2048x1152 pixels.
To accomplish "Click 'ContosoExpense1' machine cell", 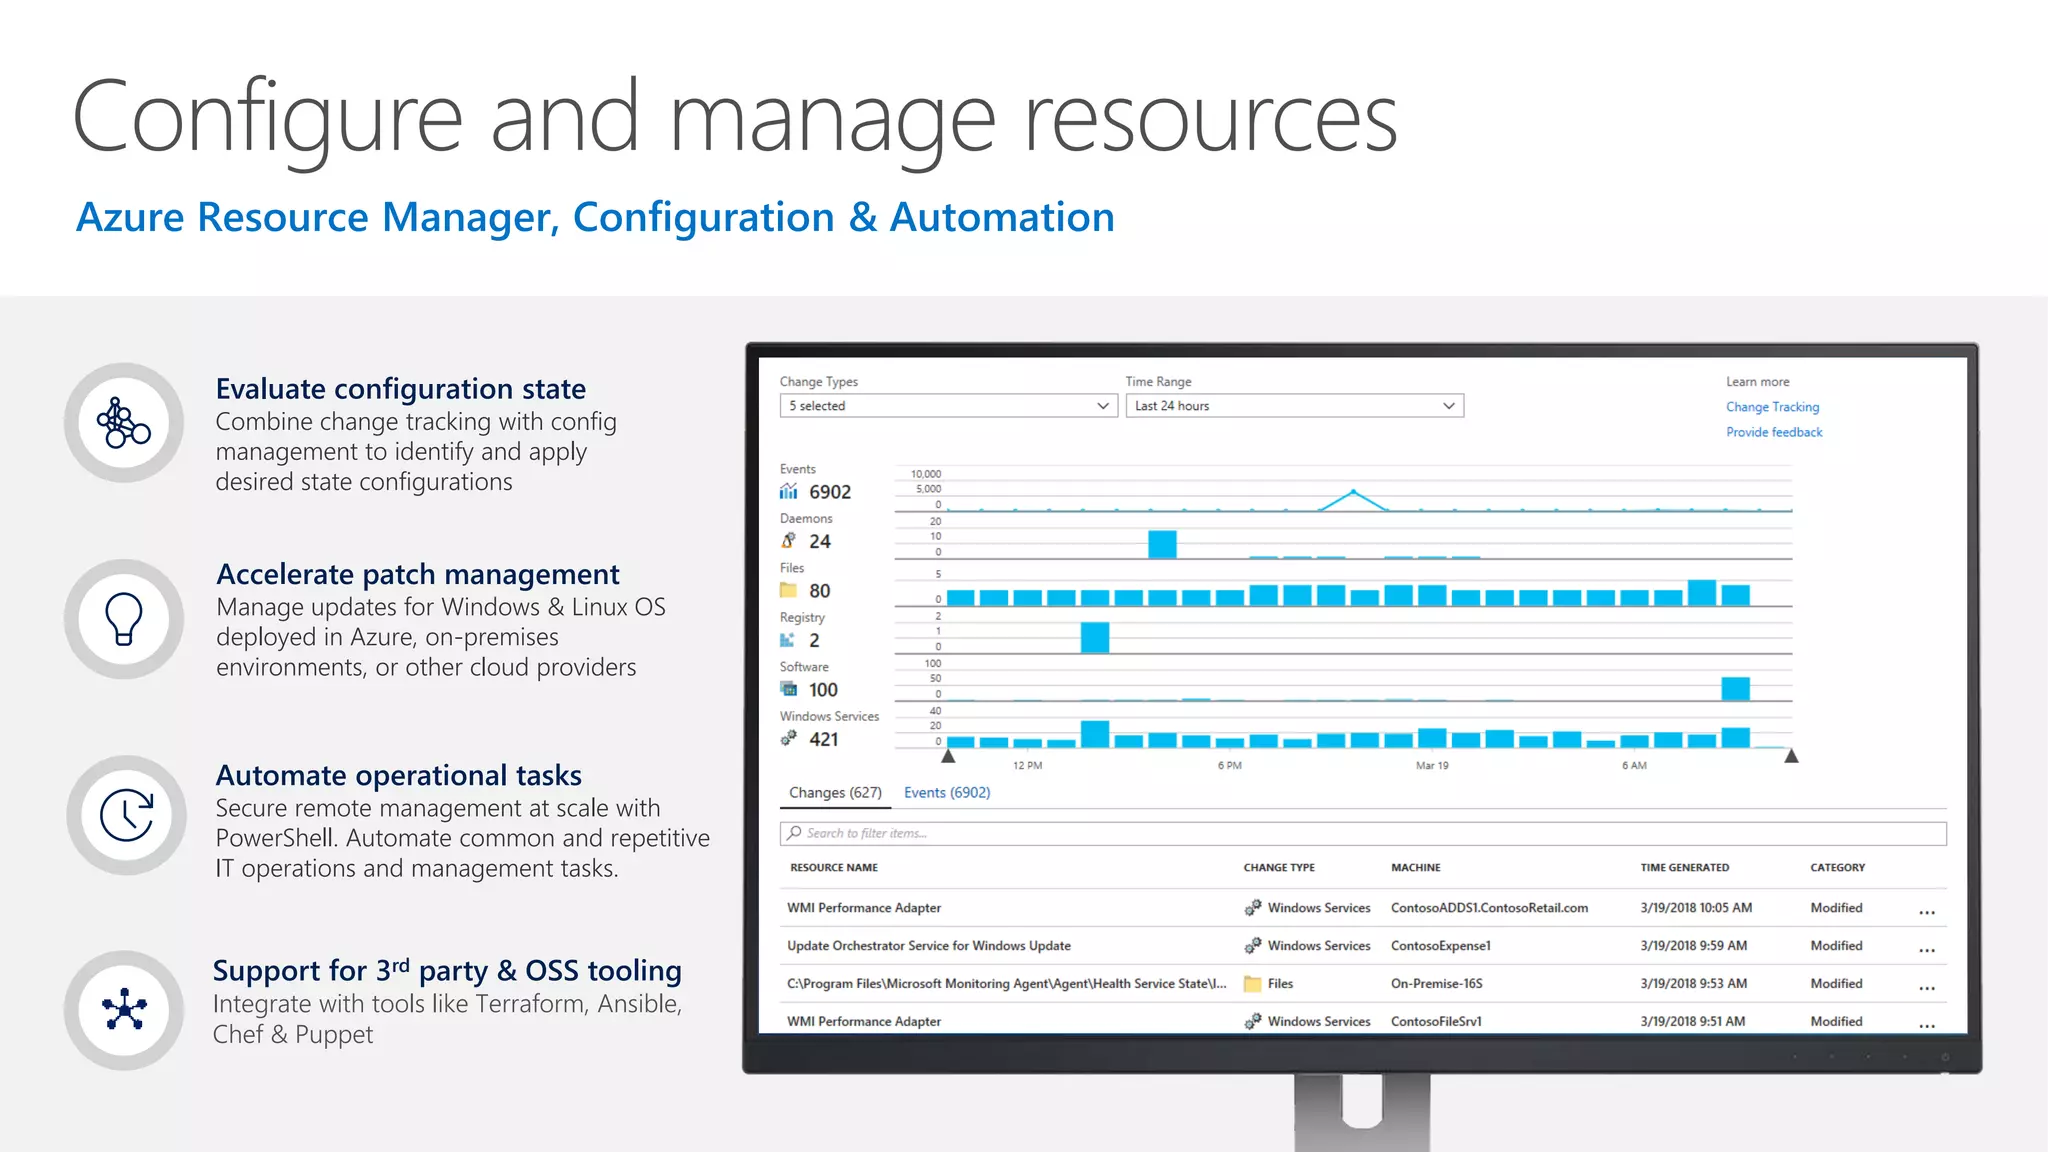I will pyautogui.click(x=1440, y=946).
